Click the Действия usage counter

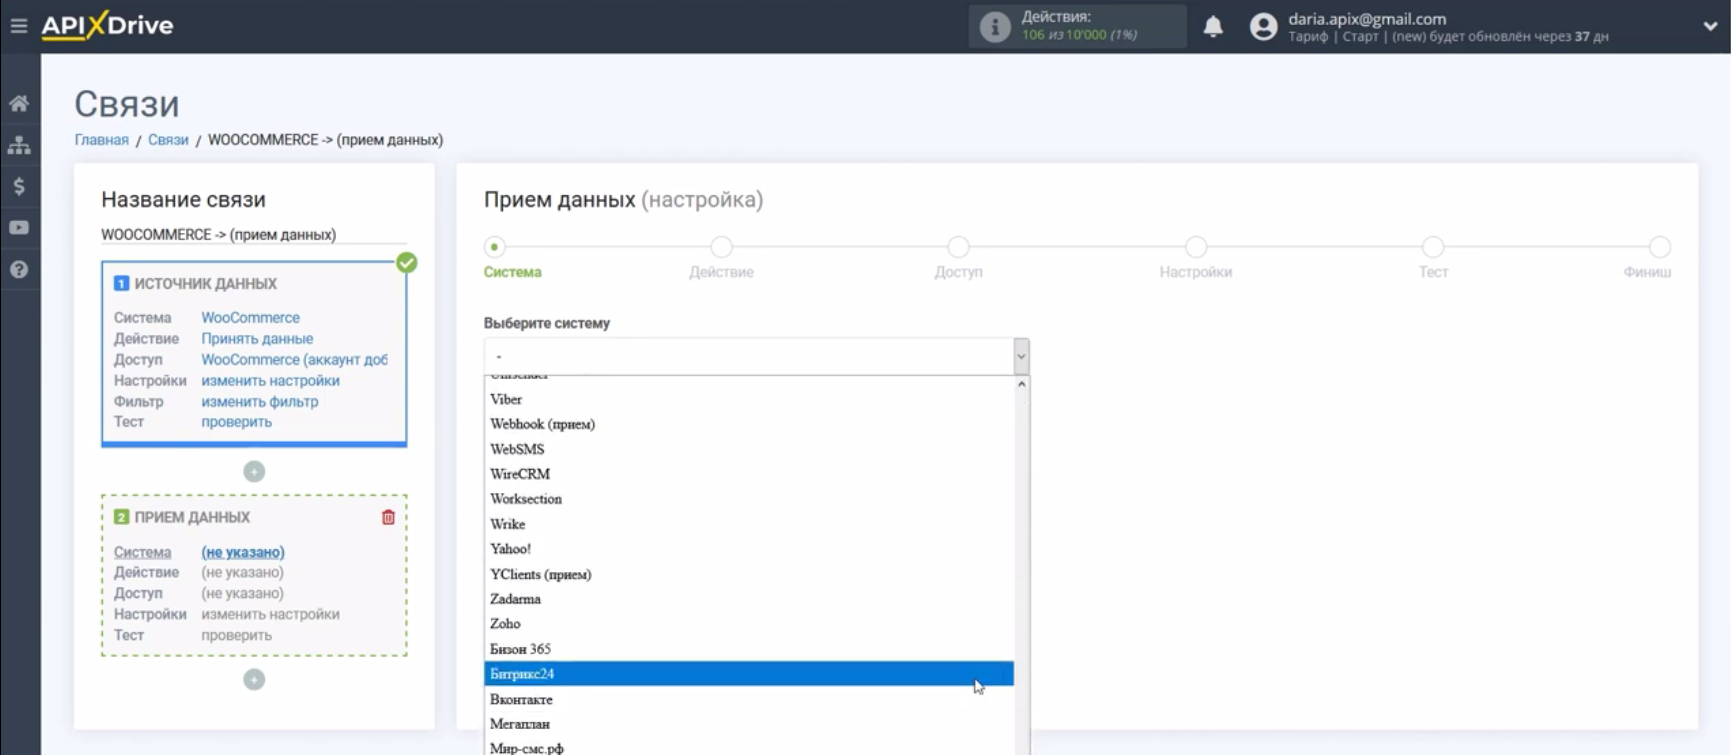coord(1079,26)
